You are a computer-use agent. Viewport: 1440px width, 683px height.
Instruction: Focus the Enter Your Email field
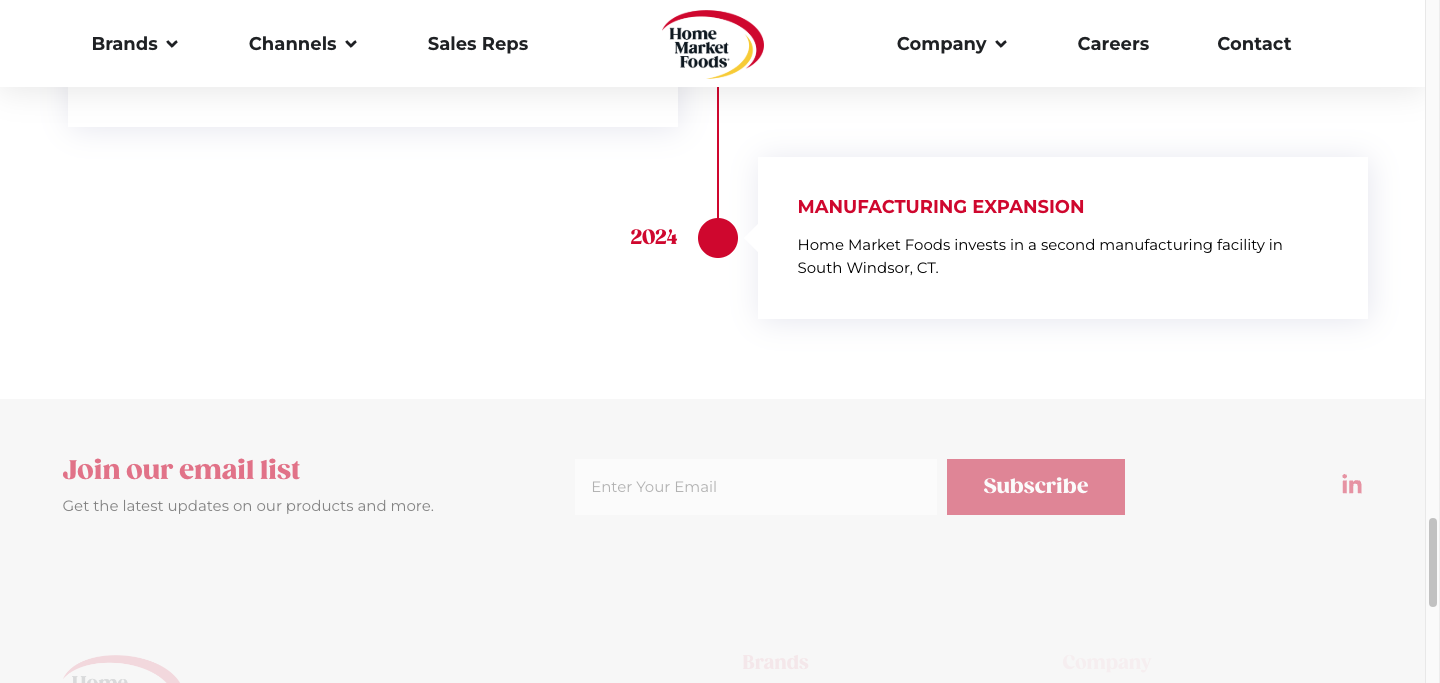point(755,487)
